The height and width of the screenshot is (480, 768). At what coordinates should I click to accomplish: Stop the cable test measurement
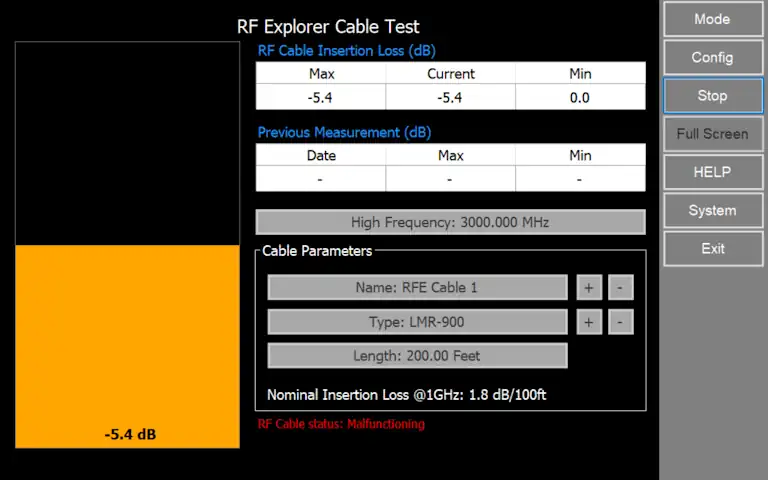712,96
